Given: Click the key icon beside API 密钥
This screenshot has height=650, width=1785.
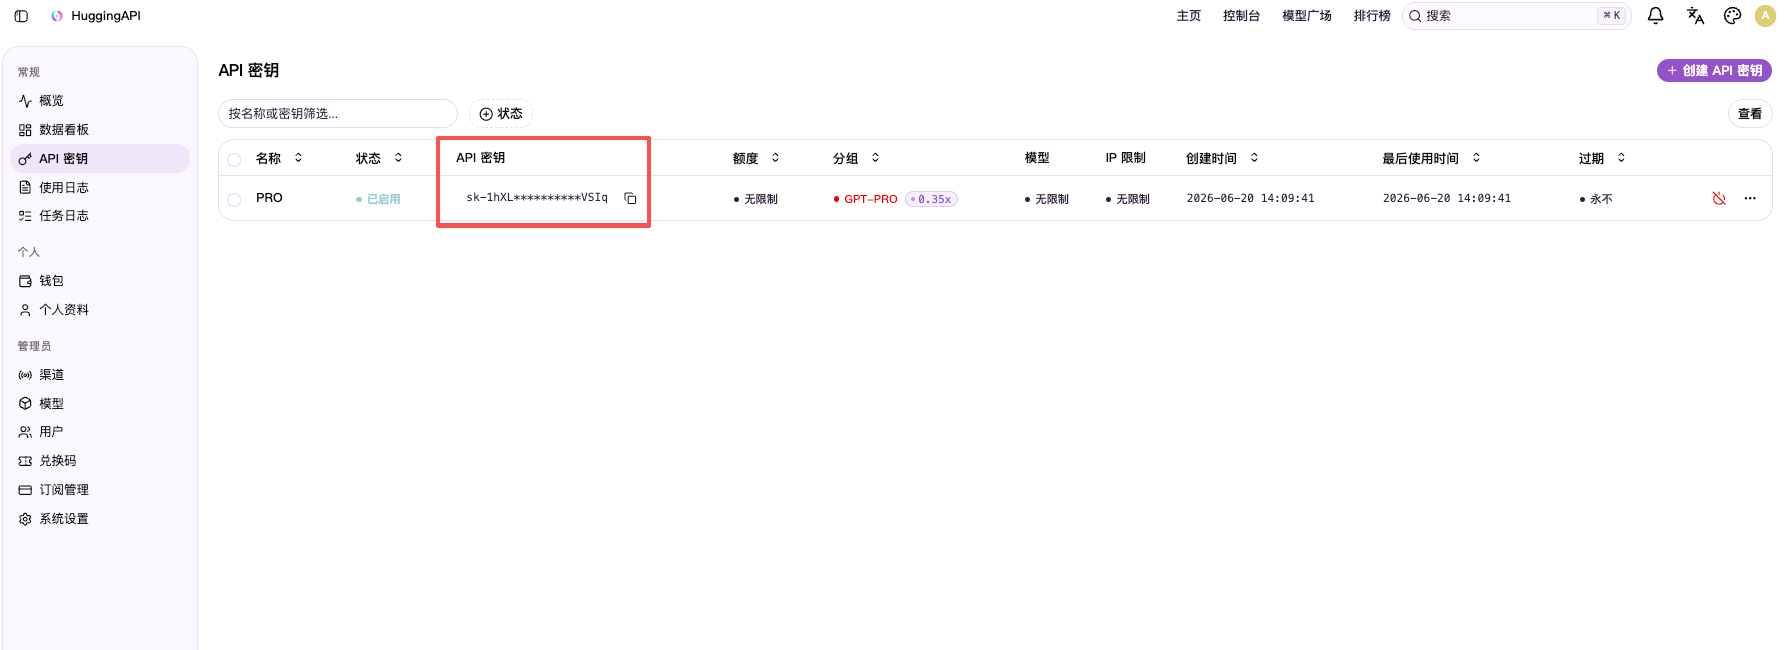Looking at the screenshot, I should click(x=26, y=159).
